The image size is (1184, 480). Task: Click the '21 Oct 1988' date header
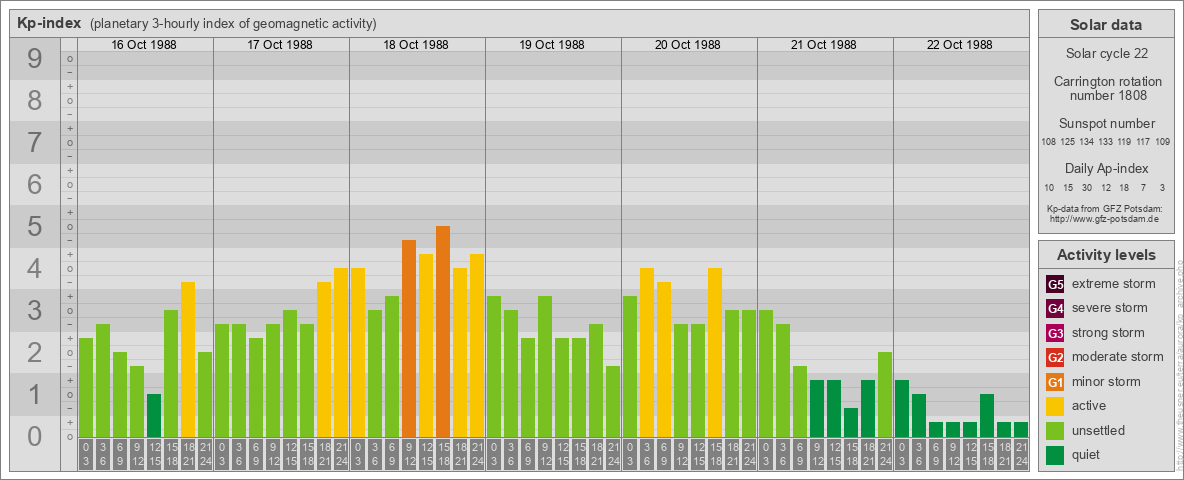pos(824,45)
